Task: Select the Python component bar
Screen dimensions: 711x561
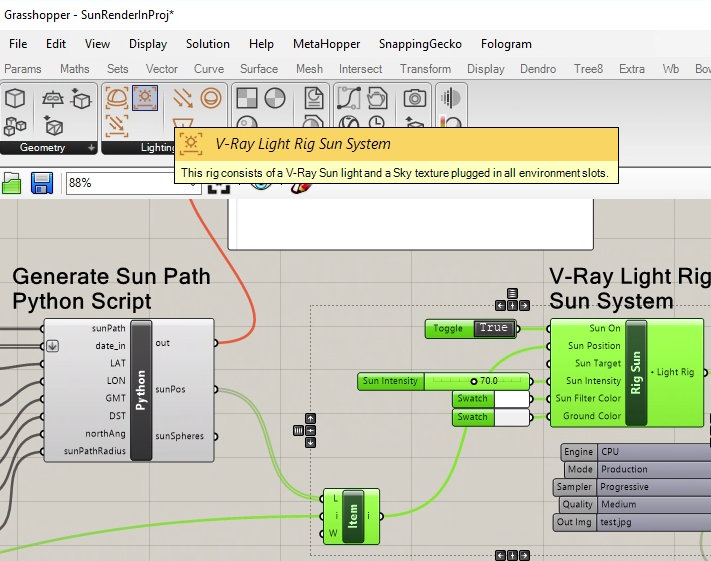Action: point(141,390)
